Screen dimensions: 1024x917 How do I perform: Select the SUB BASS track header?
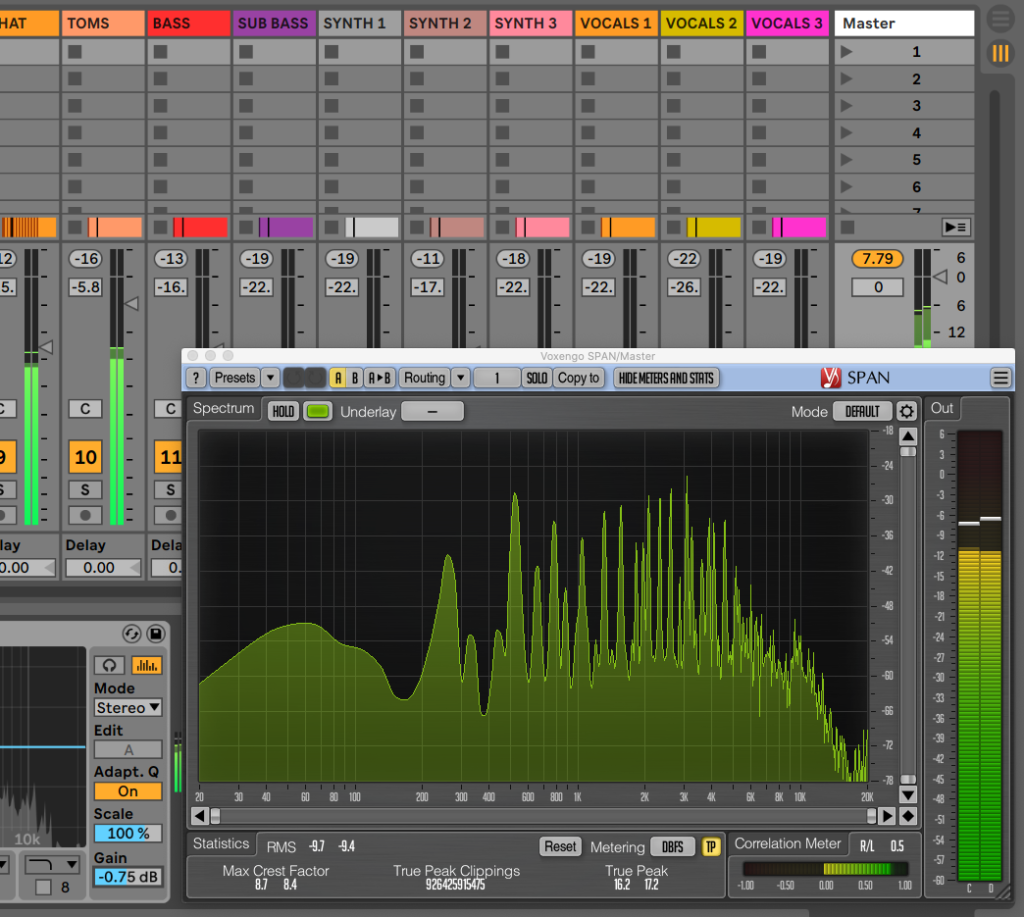[x=274, y=24]
